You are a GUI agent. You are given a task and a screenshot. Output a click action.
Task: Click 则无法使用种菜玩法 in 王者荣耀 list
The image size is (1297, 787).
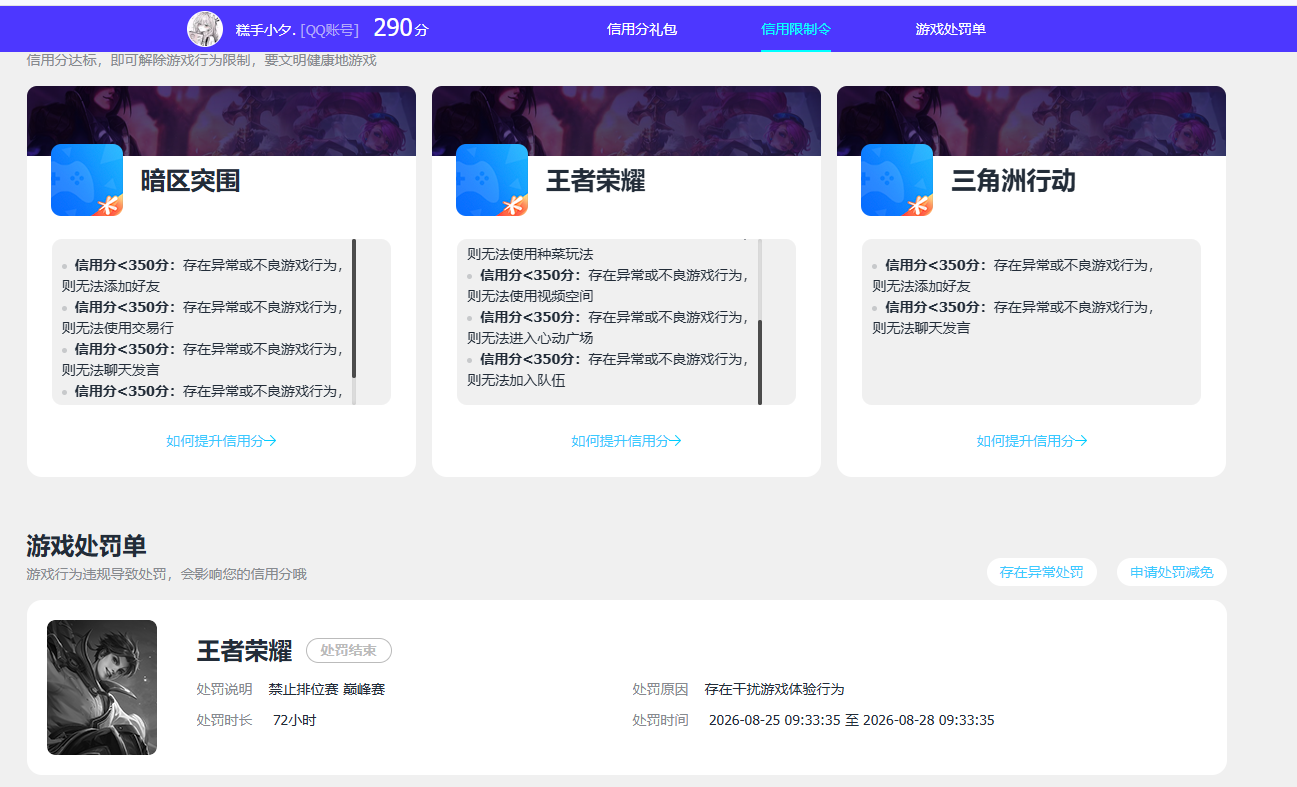click(x=530, y=254)
